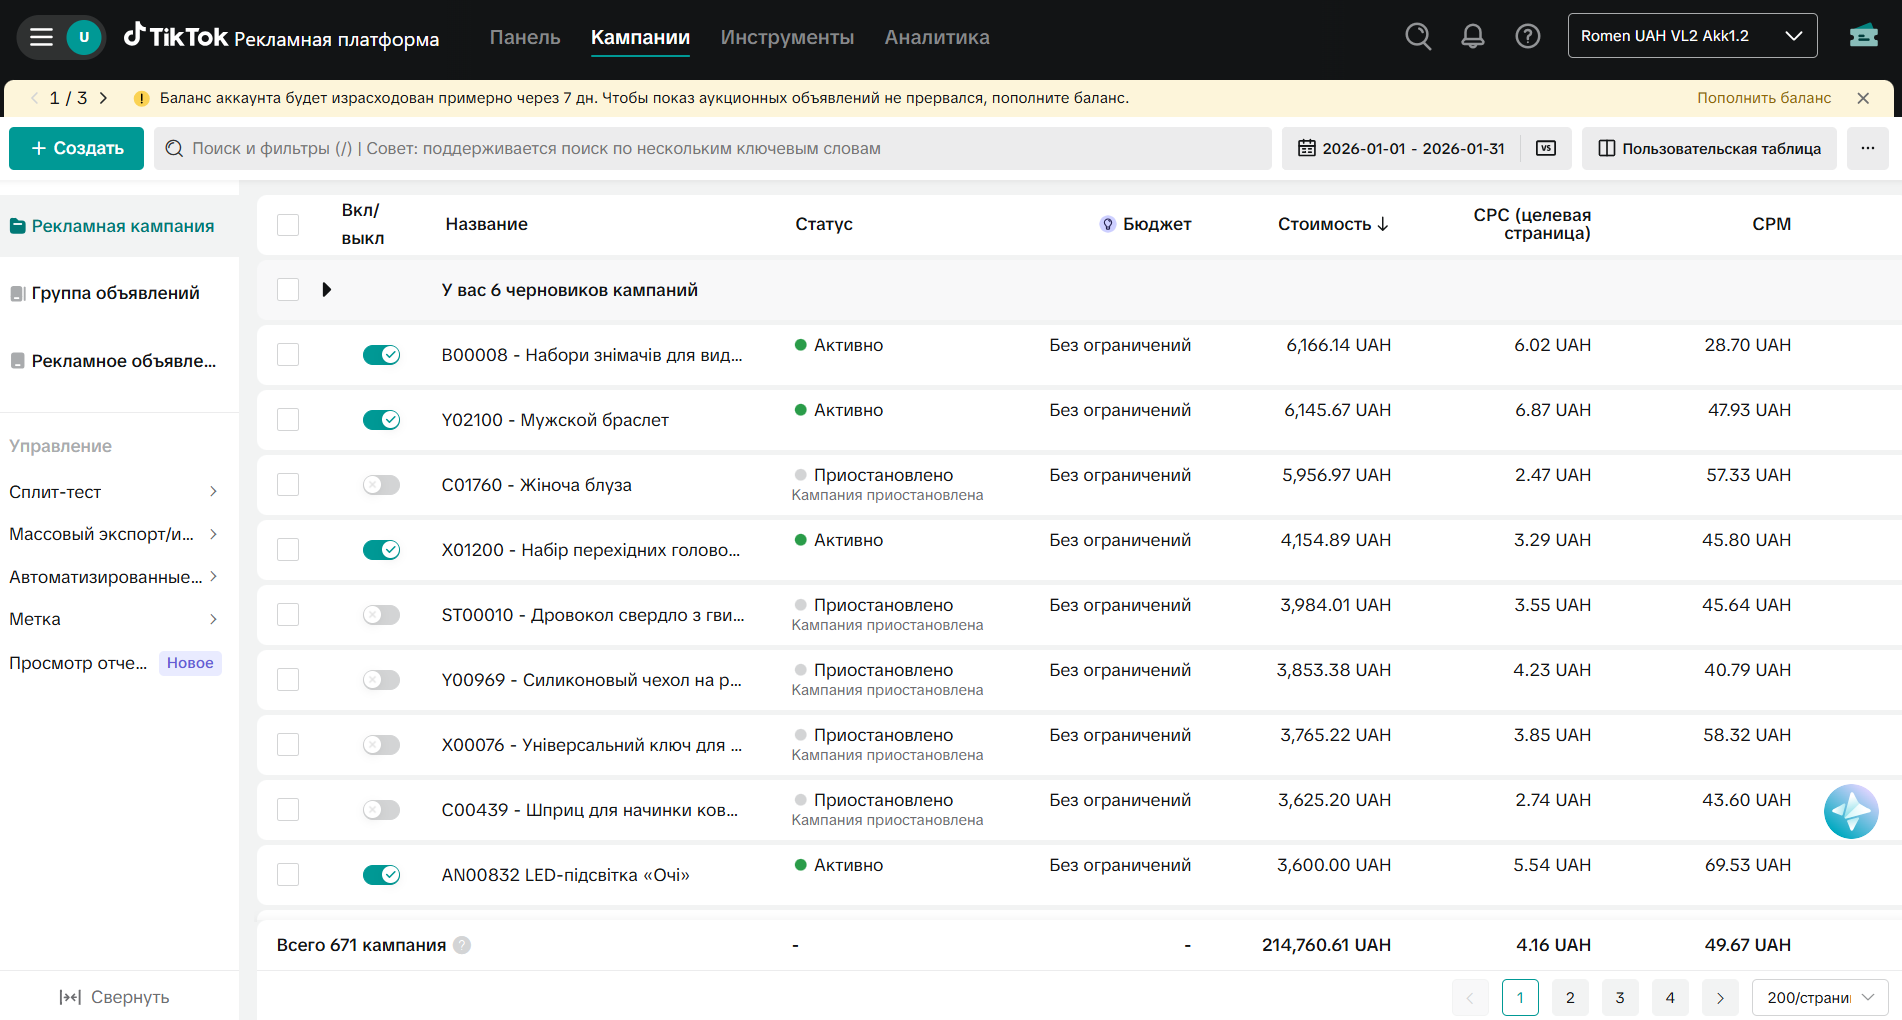Viewport: 1902px width, 1020px height.
Task: Open the search magnifier in top bar
Action: [1418, 37]
